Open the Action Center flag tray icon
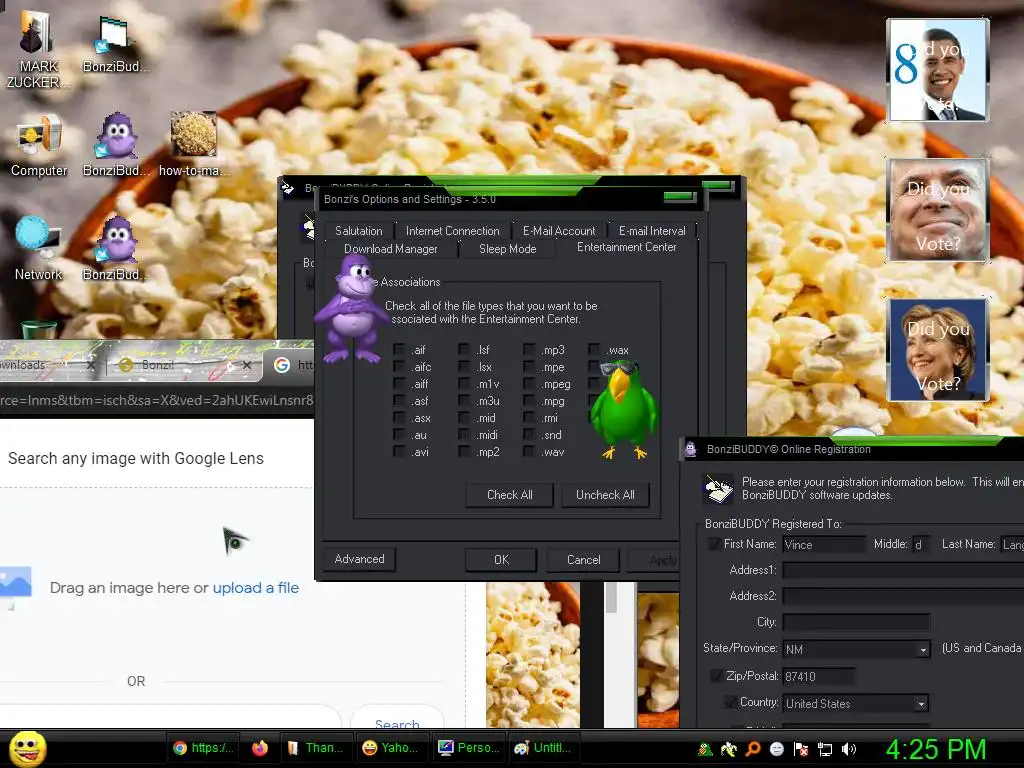This screenshot has width=1024, height=768. point(801,749)
